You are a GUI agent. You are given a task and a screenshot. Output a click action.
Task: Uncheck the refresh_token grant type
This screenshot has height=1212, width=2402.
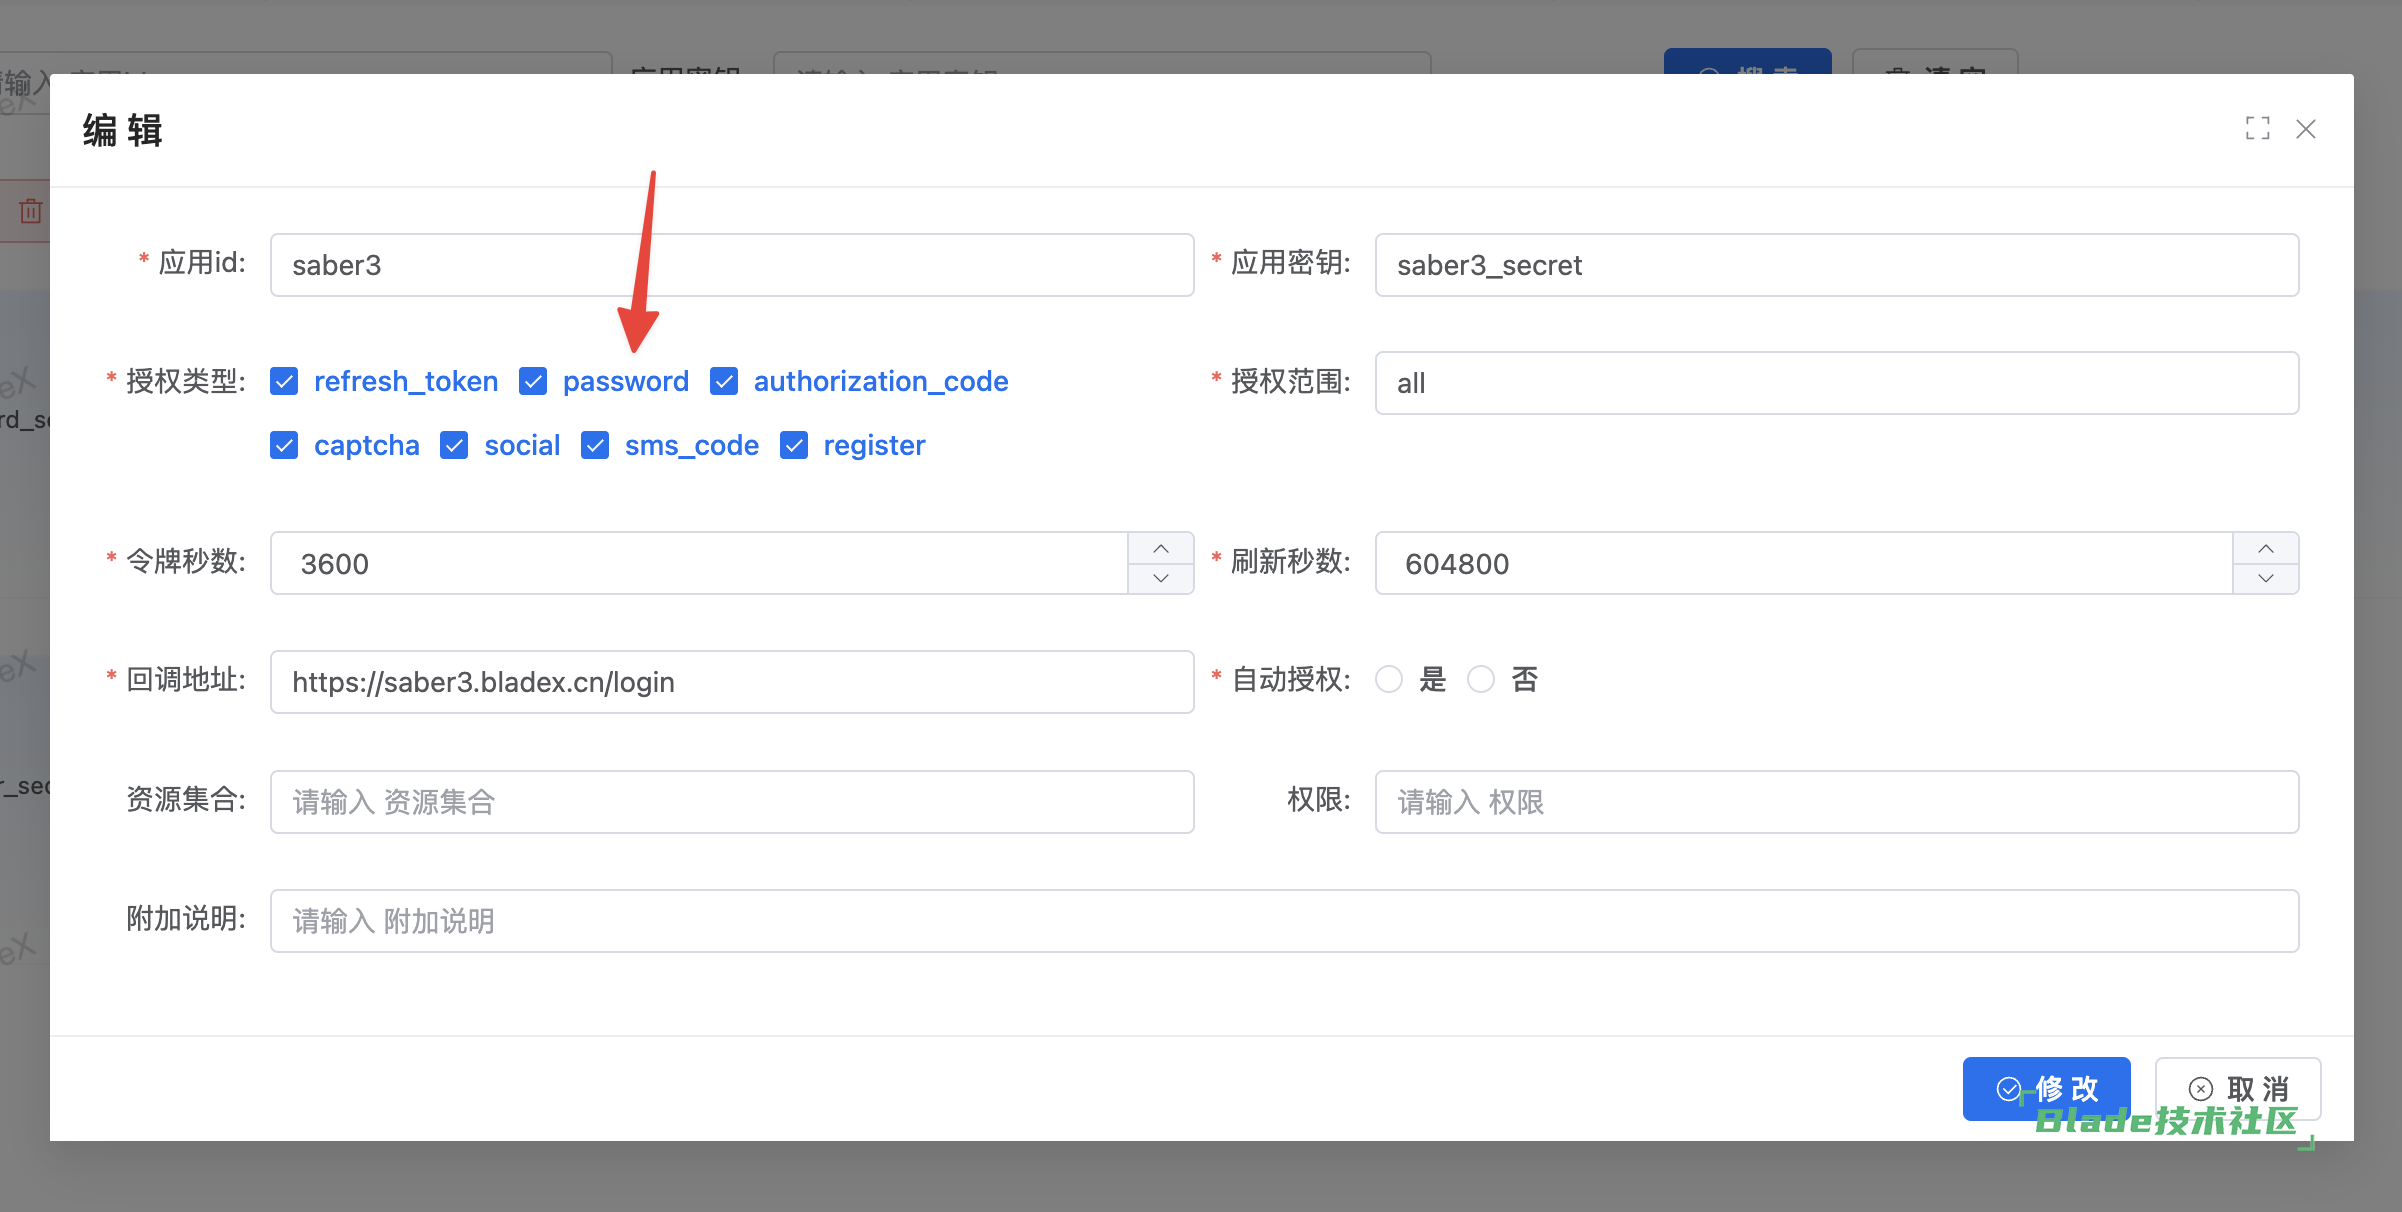[284, 381]
